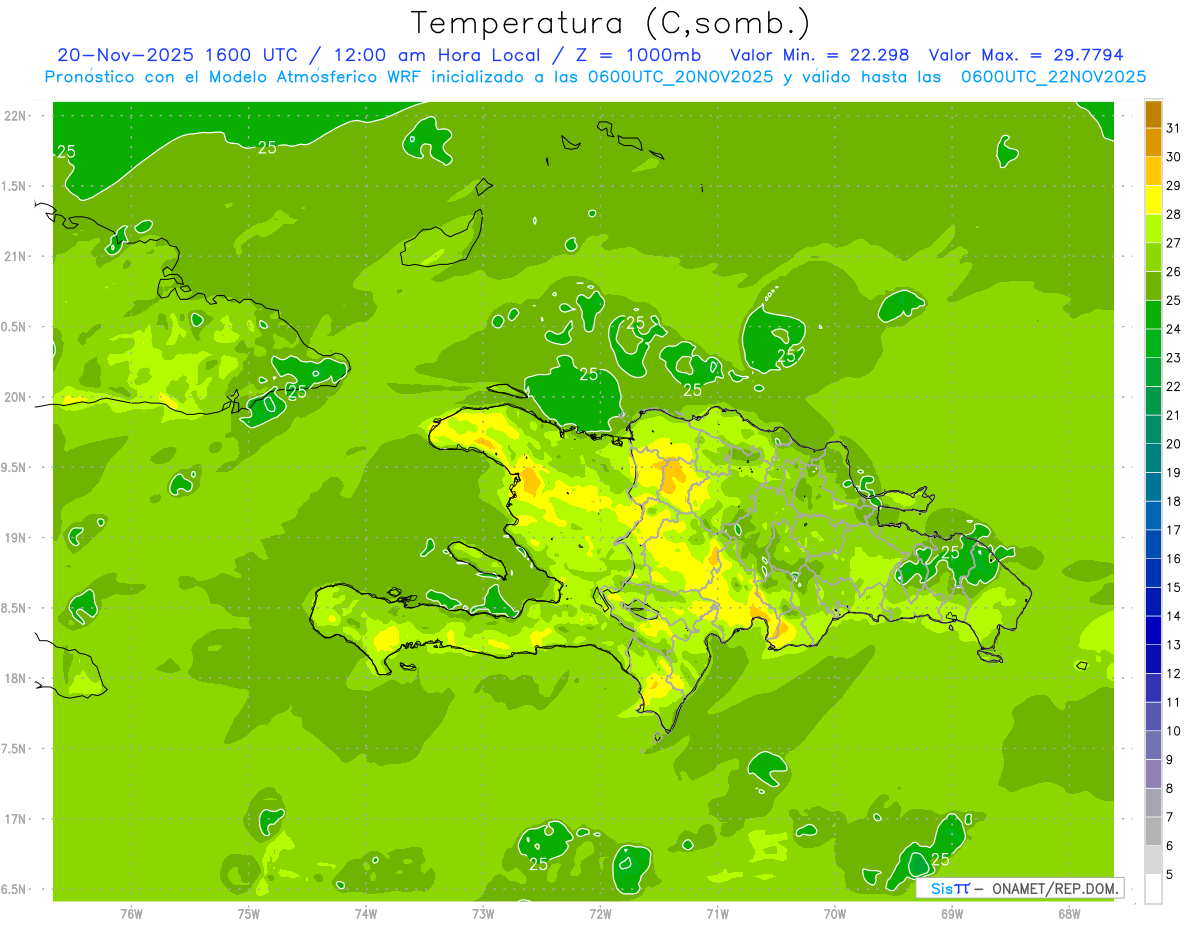Click the blue legend swatch between 15 and 16
Screen dimensions: 1200x927
pos(1153,573)
